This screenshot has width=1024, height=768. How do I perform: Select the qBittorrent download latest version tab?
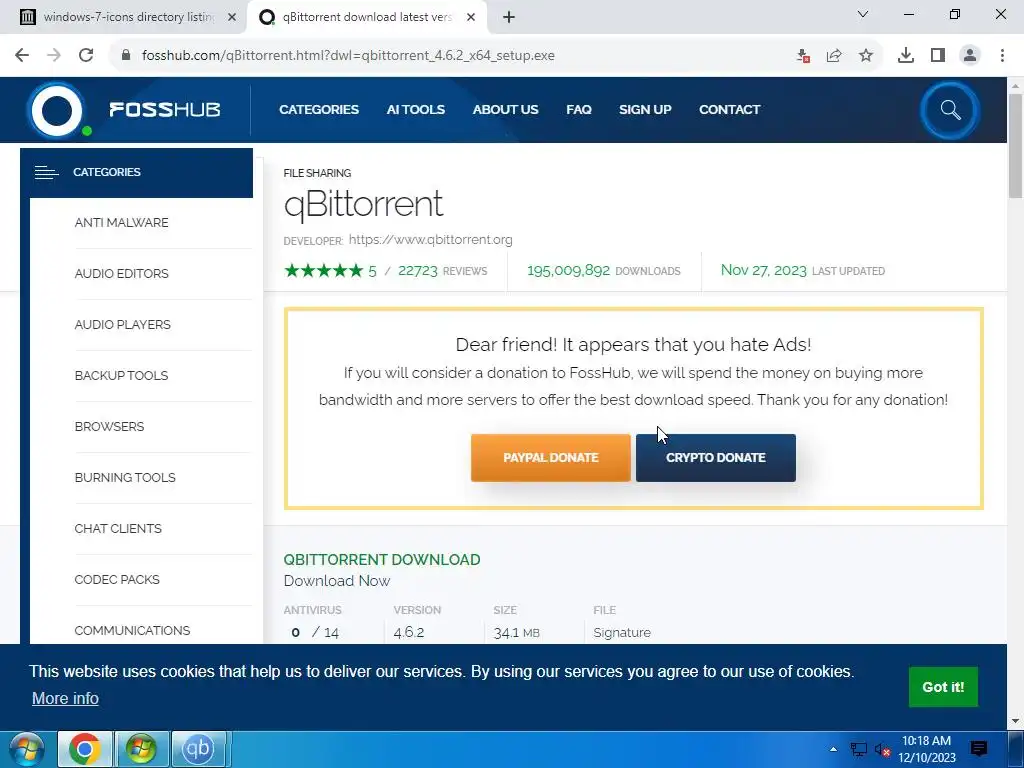[x=367, y=18]
